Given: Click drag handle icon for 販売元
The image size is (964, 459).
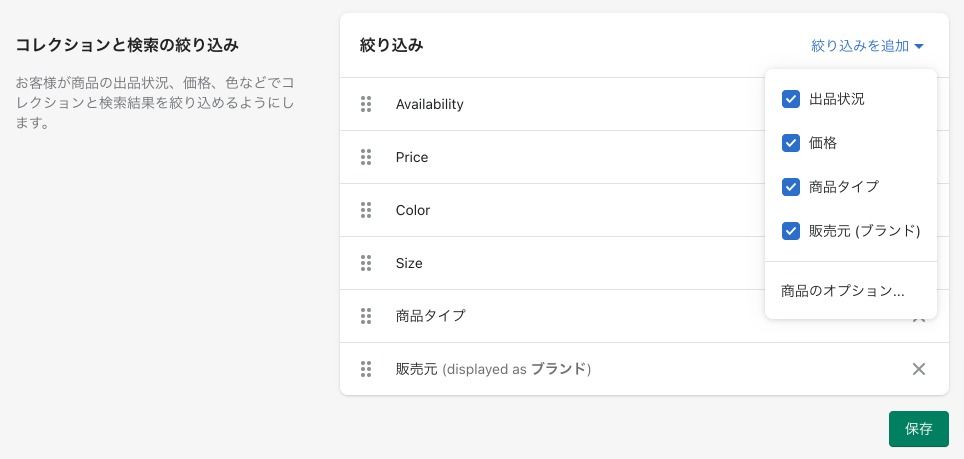Looking at the screenshot, I should [366, 369].
